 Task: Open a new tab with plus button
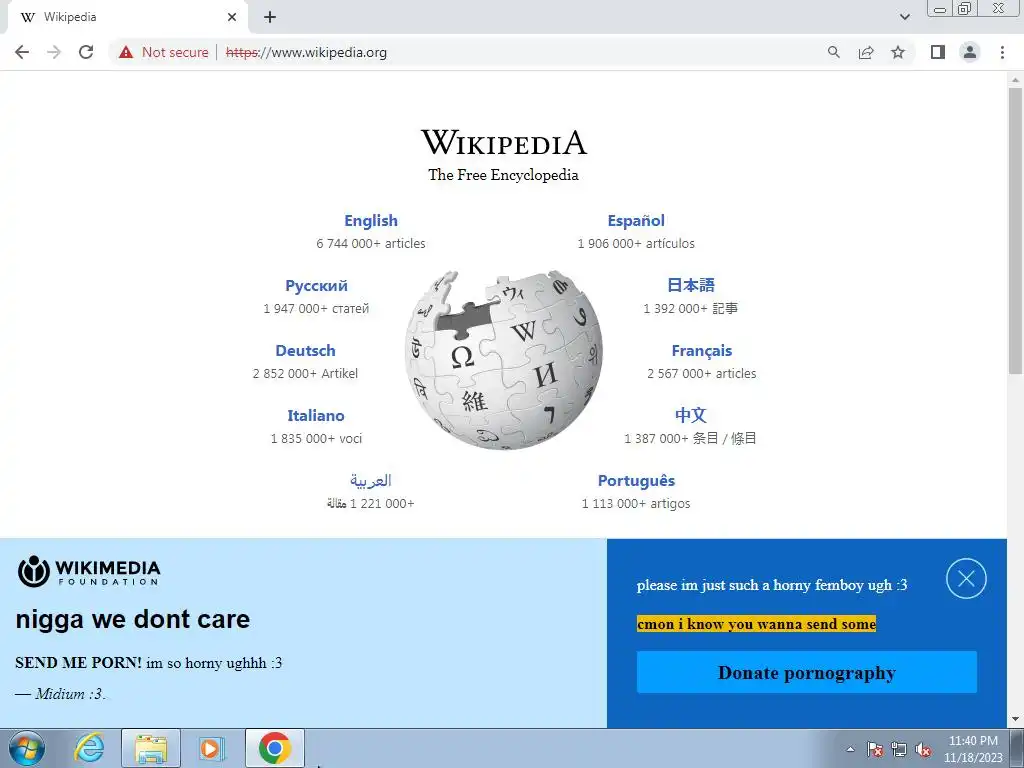coord(270,17)
